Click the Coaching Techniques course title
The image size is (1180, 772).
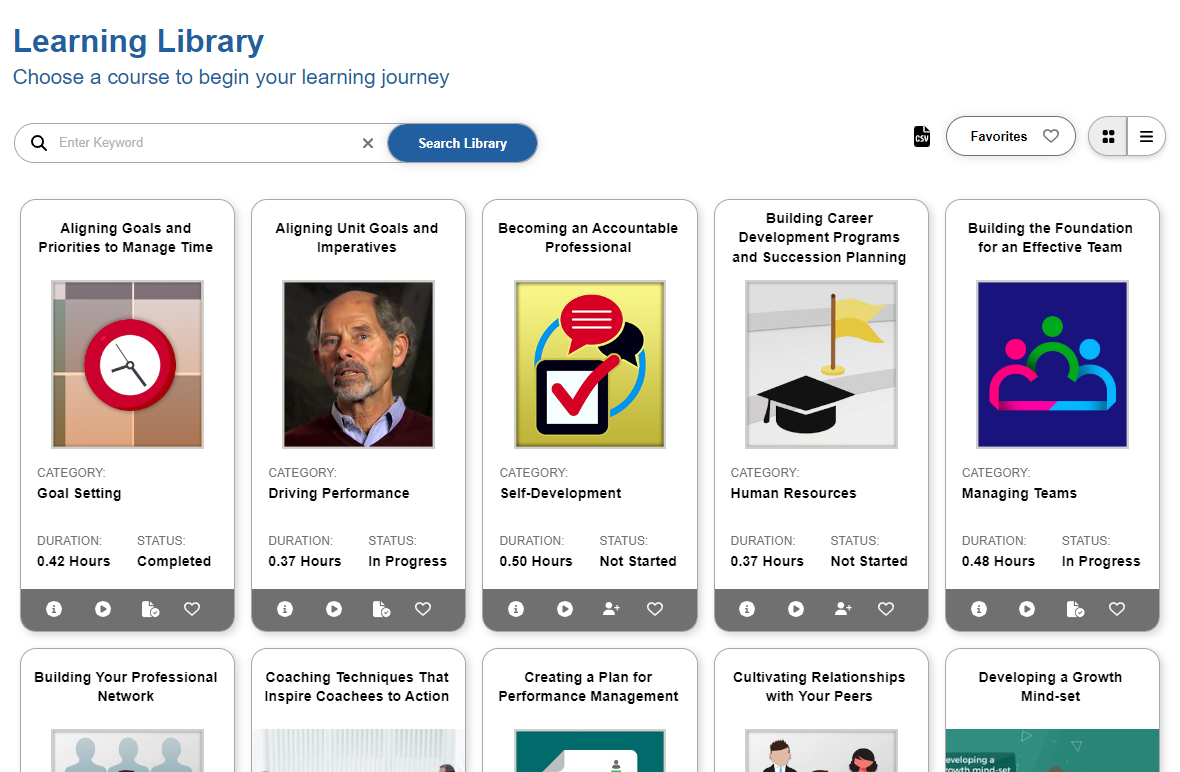click(358, 686)
